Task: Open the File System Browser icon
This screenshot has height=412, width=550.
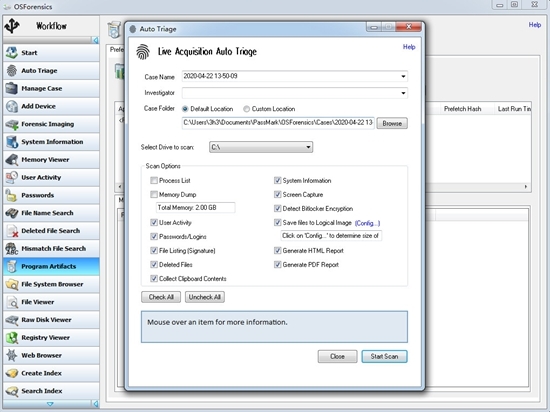Action: tap(12, 284)
